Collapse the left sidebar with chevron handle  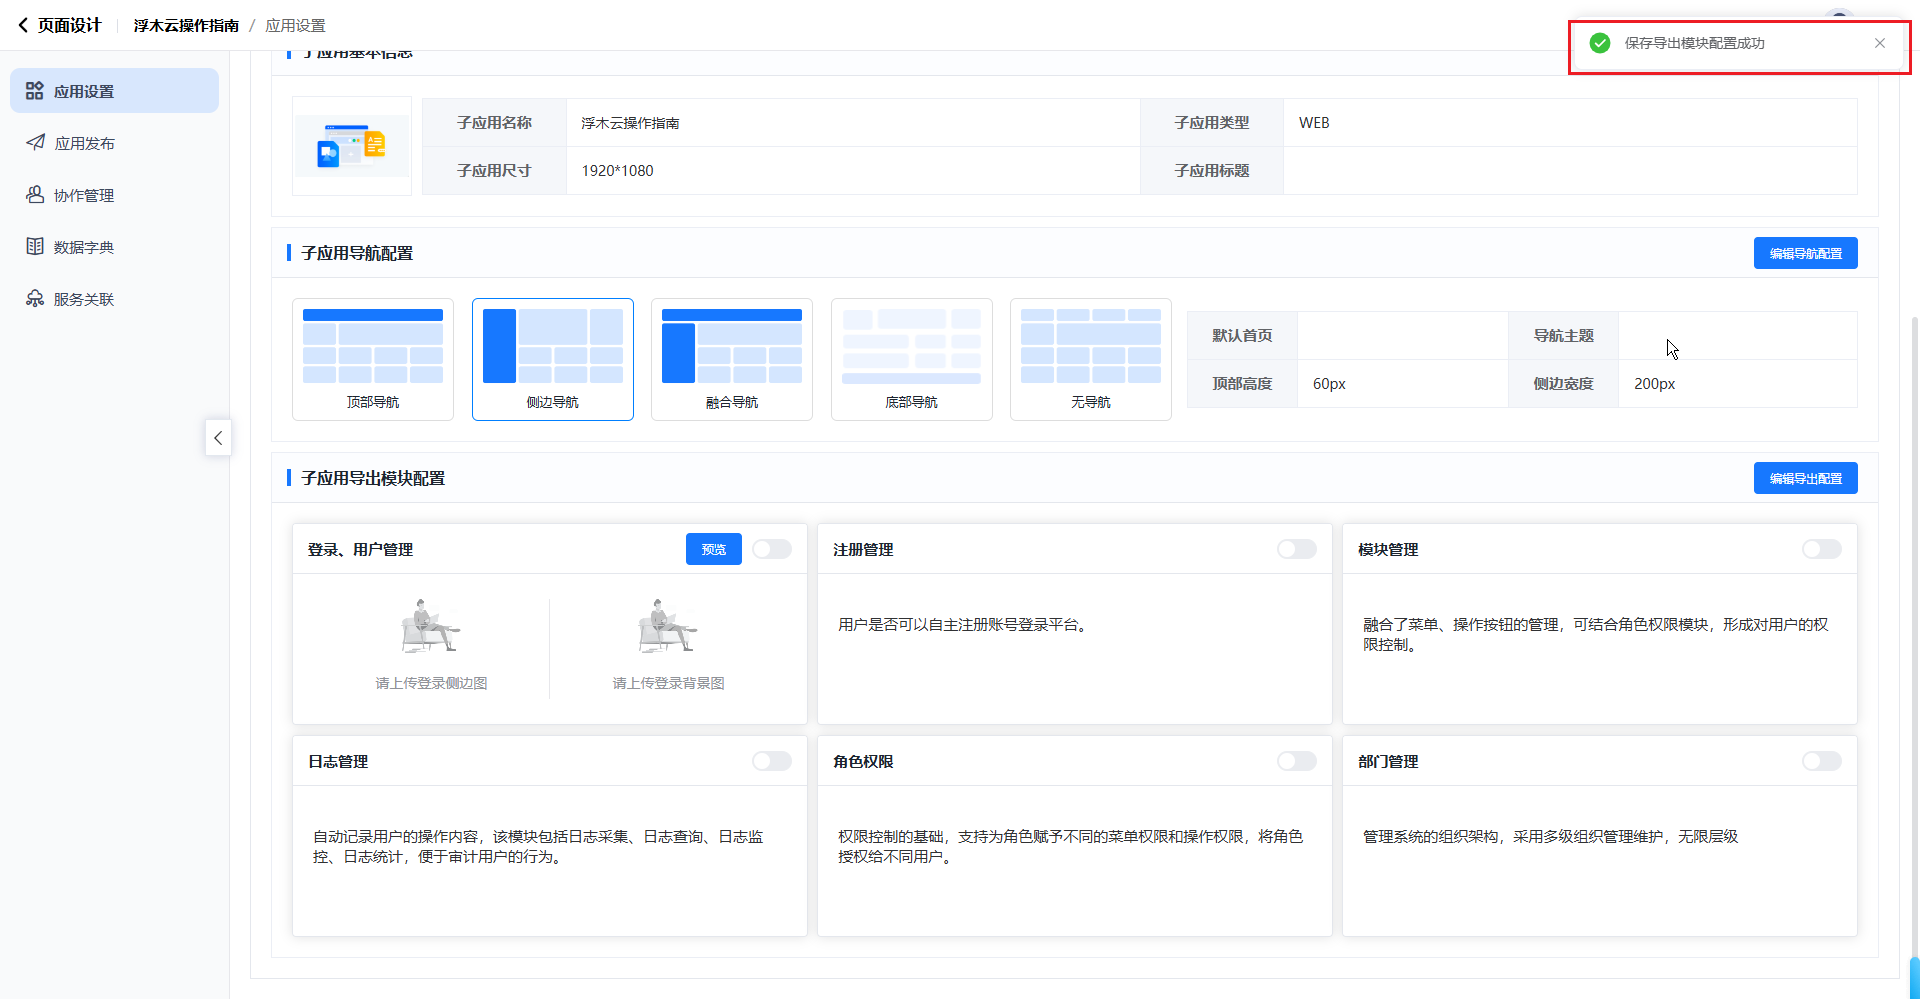218,438
